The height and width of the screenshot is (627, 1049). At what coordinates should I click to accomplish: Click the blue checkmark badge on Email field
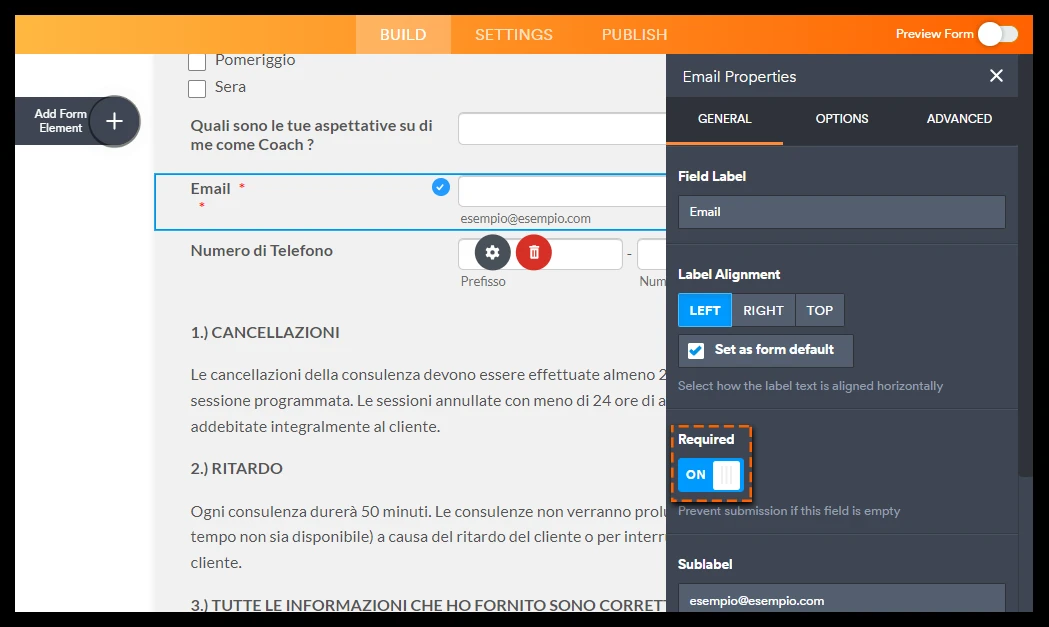click(439, 187)
